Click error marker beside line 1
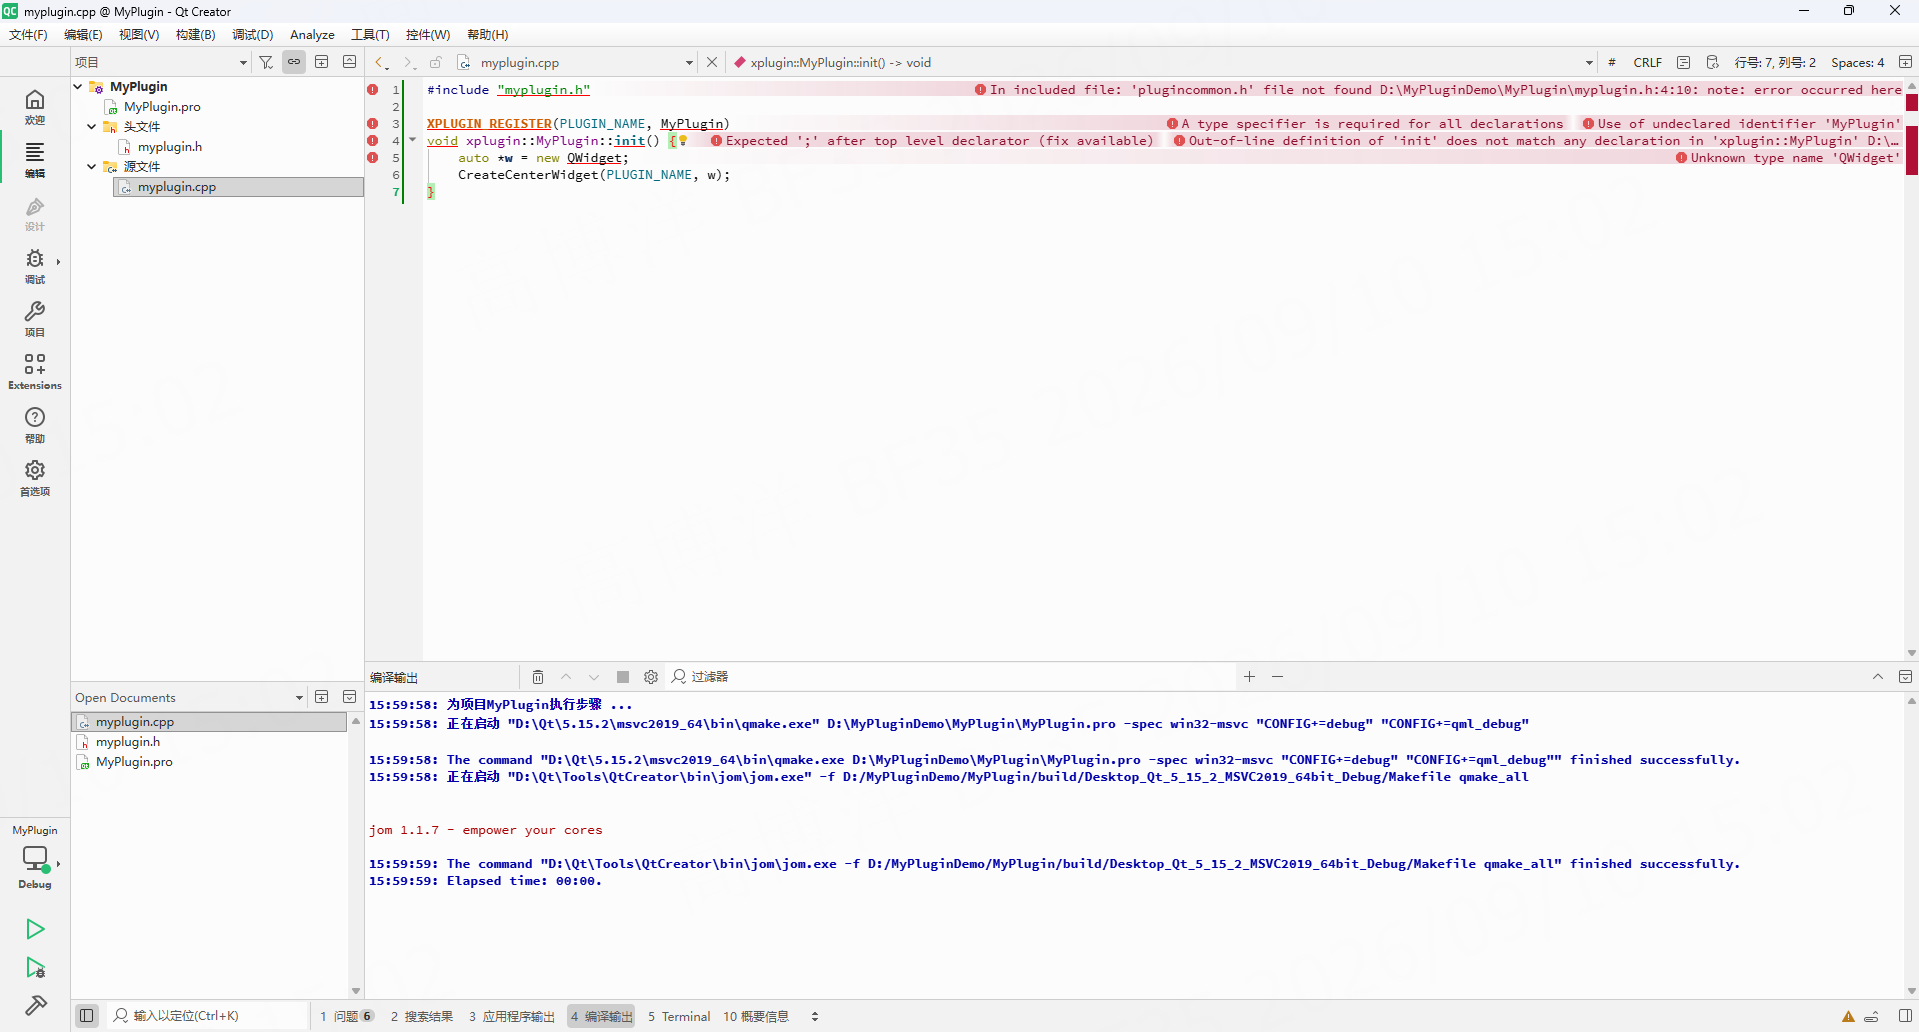The height and width of the screenshot is (1032, 1919). click(373, 90)
